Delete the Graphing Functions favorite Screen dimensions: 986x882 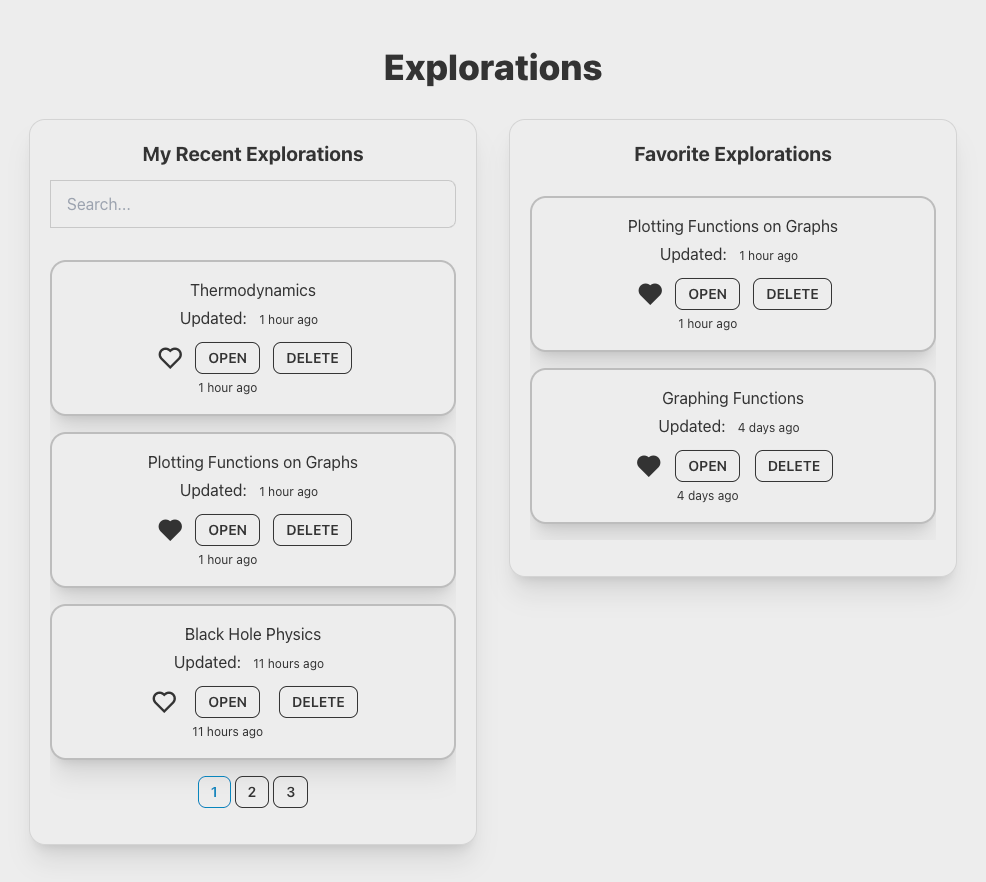pos(793,466)
